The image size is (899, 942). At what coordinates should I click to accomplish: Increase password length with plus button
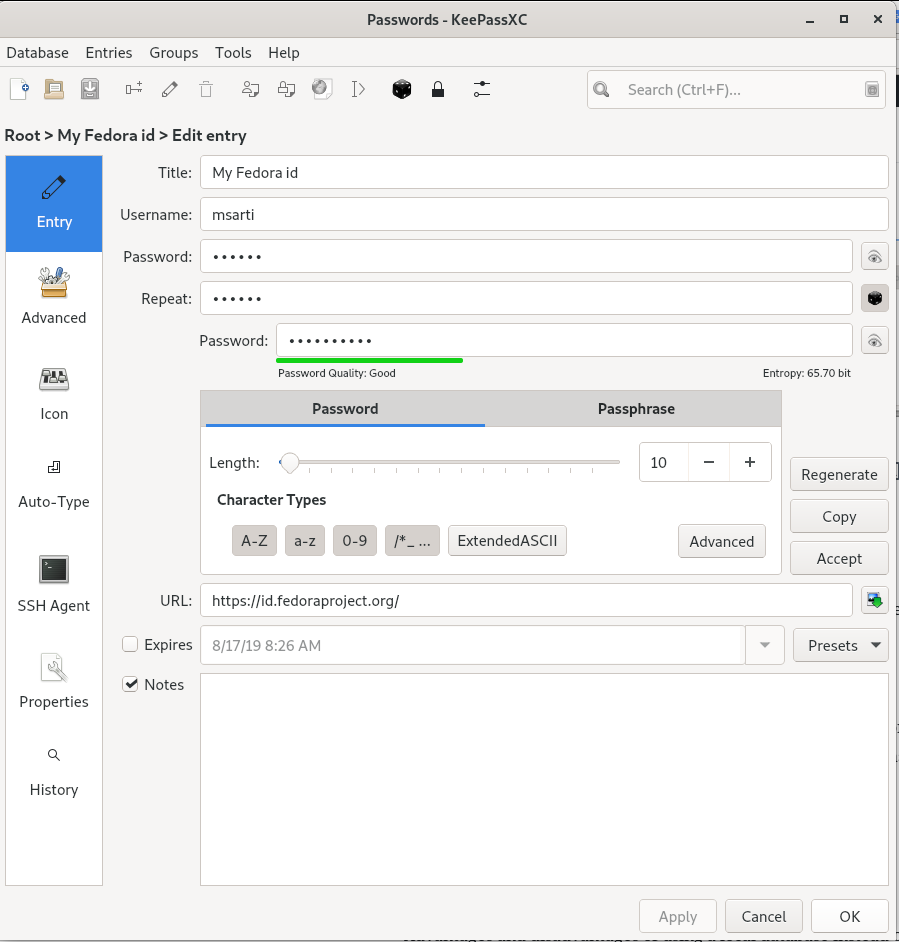click(x=750, y=463)
